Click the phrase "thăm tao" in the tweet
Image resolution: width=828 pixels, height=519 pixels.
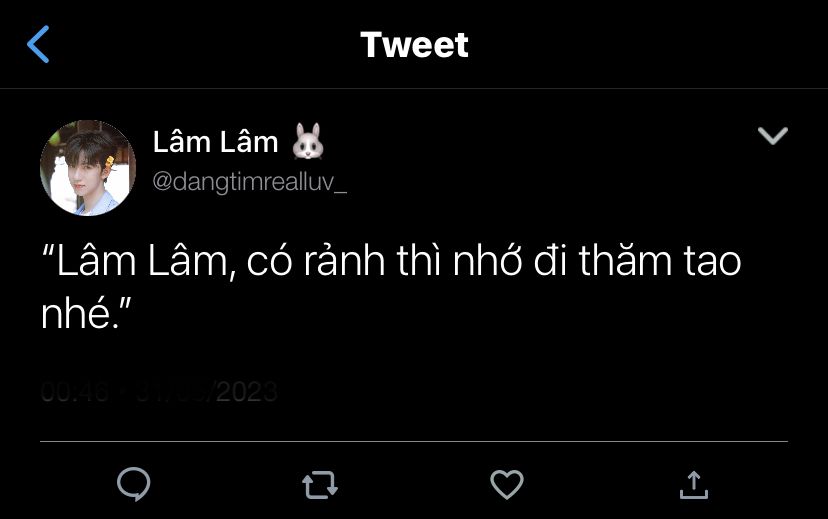coord(660,260)
